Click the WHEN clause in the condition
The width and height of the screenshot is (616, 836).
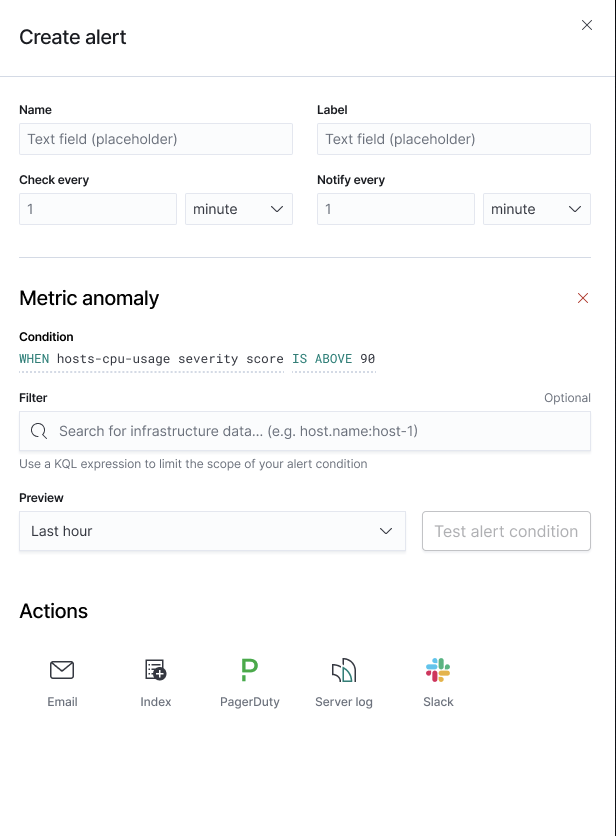point(35,359)
